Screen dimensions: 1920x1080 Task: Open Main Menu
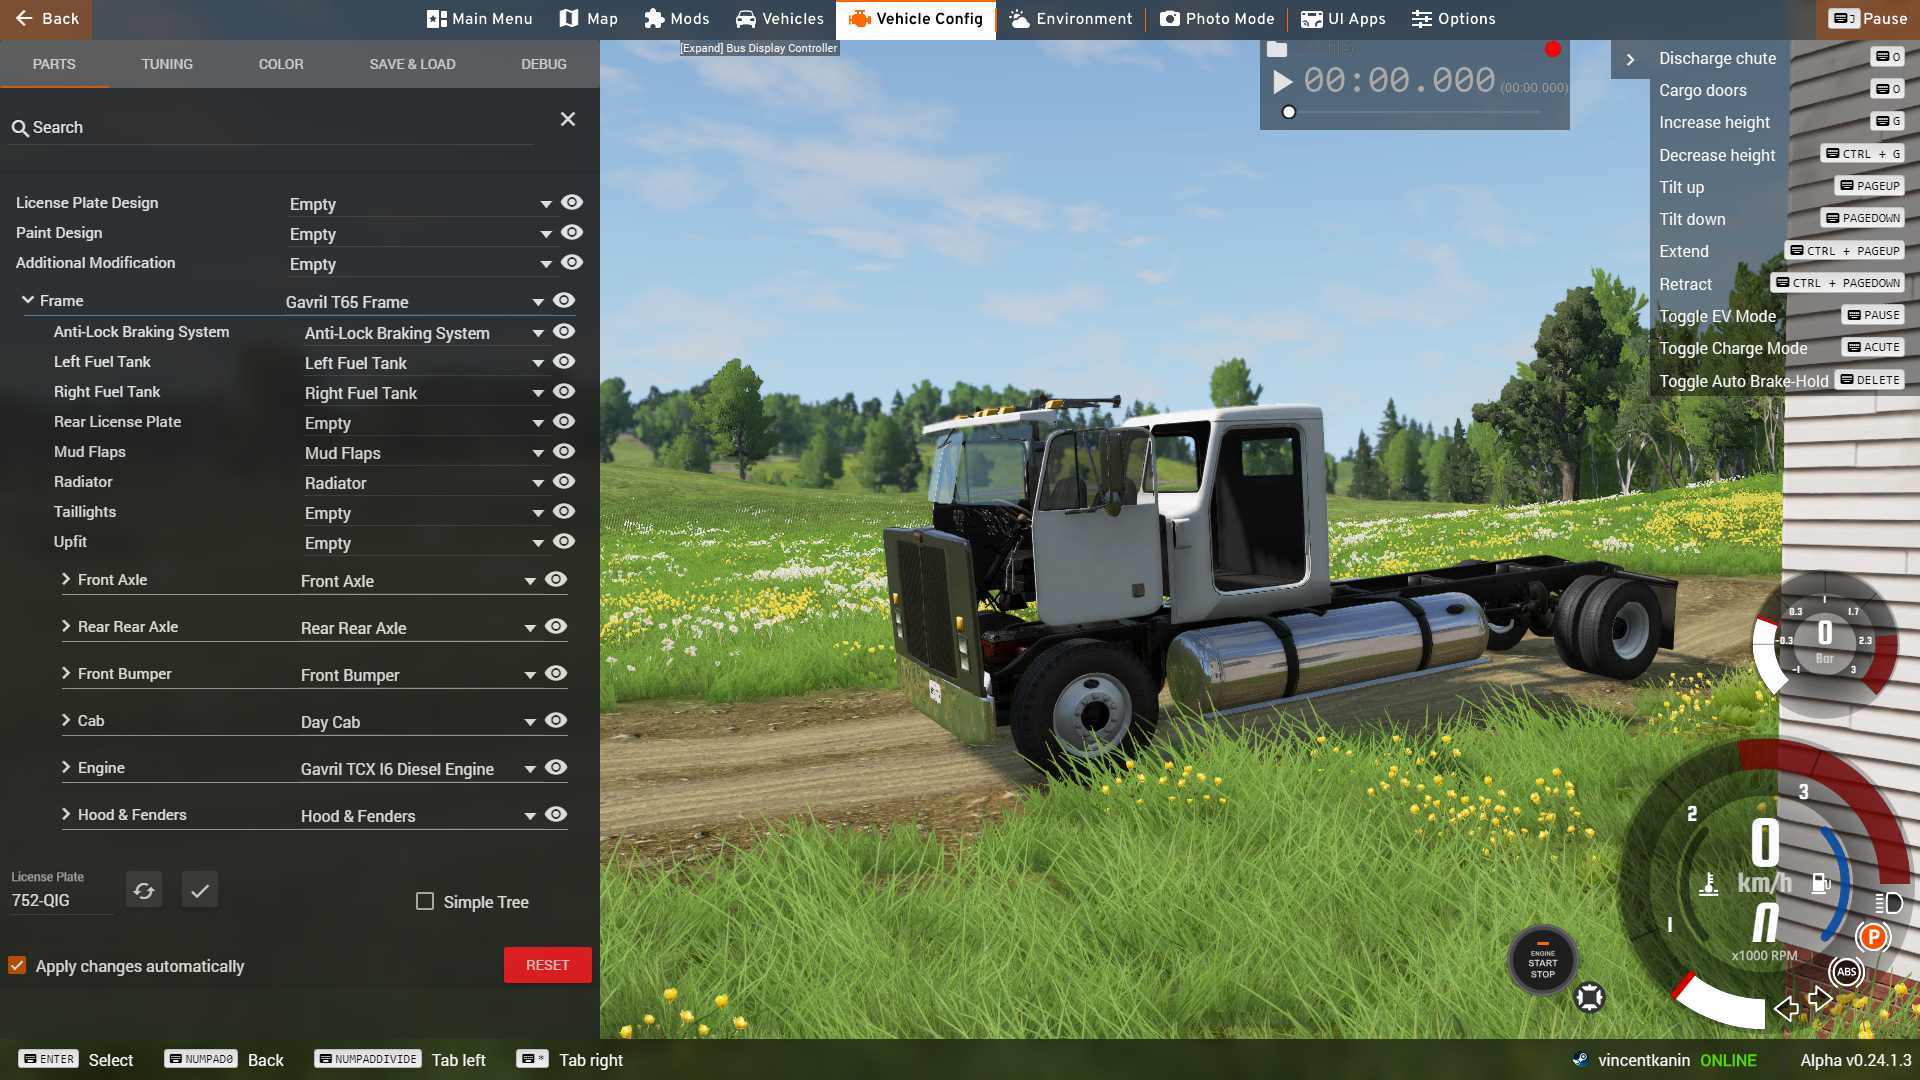click(x=479, y=19)
